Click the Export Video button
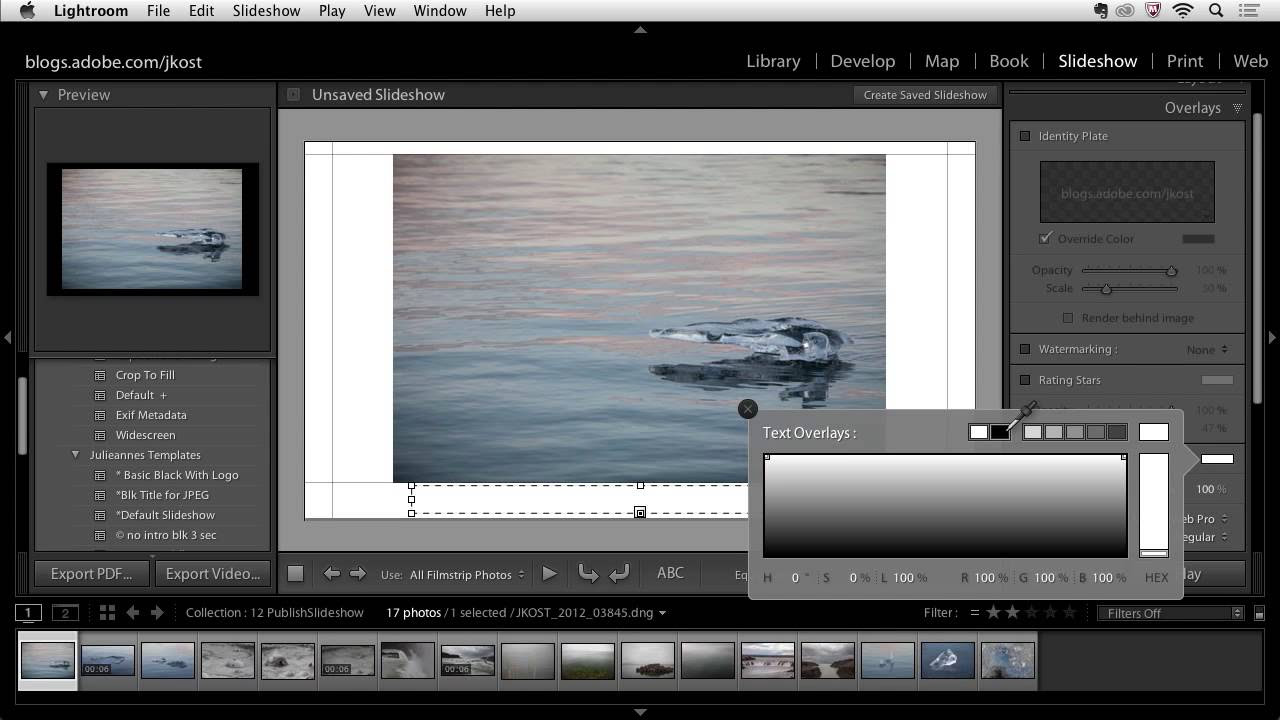The width and height of the screenshot is (1280, 720). [213, 573]
